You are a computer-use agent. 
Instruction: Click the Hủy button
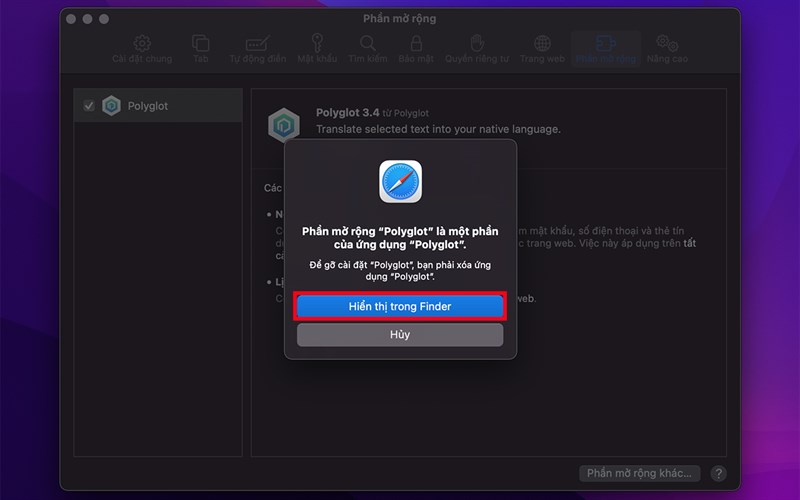point(400,335)
